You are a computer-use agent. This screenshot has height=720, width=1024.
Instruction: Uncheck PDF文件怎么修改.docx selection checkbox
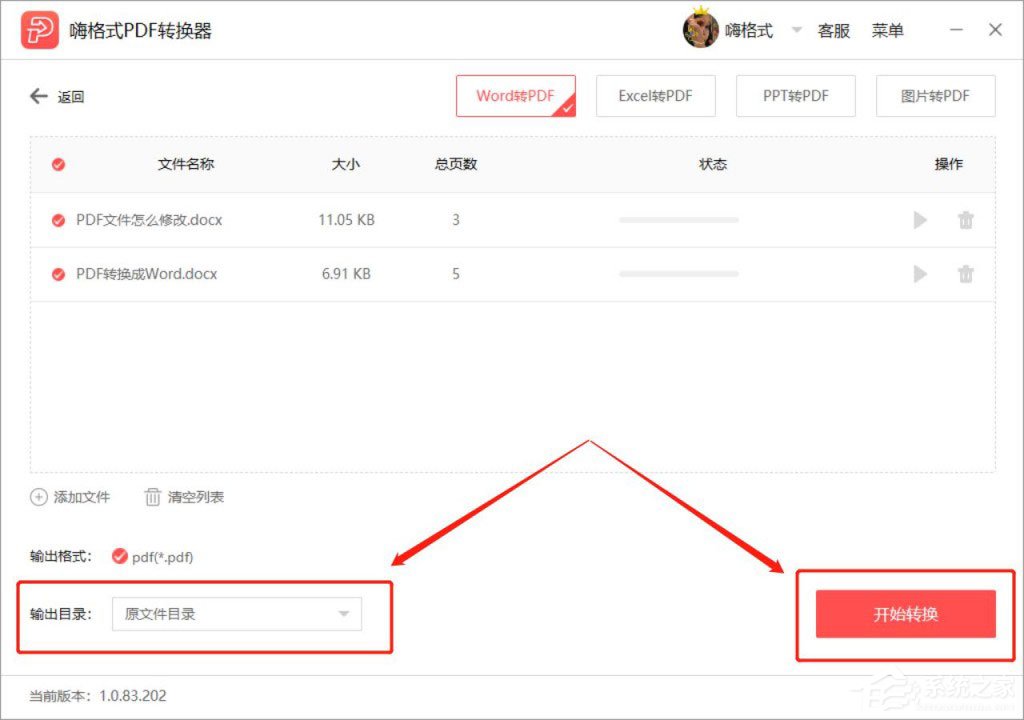tap(57, 220)
